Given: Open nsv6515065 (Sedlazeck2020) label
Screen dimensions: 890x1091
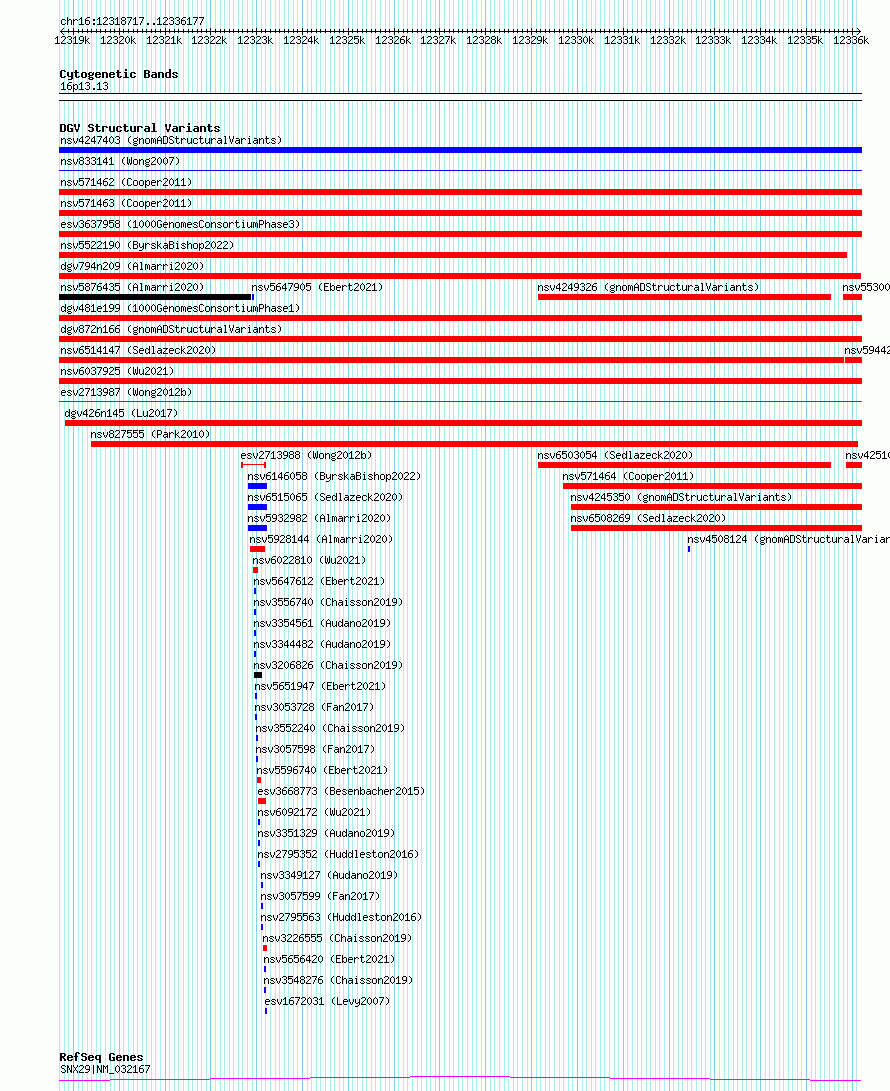Looking at the screenshot, I should point(325,497).
